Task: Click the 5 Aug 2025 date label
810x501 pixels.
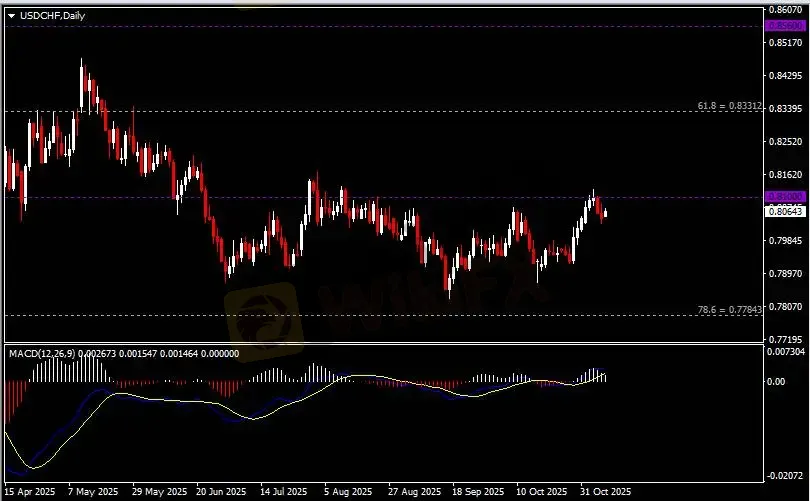Action: click(348, 492)
